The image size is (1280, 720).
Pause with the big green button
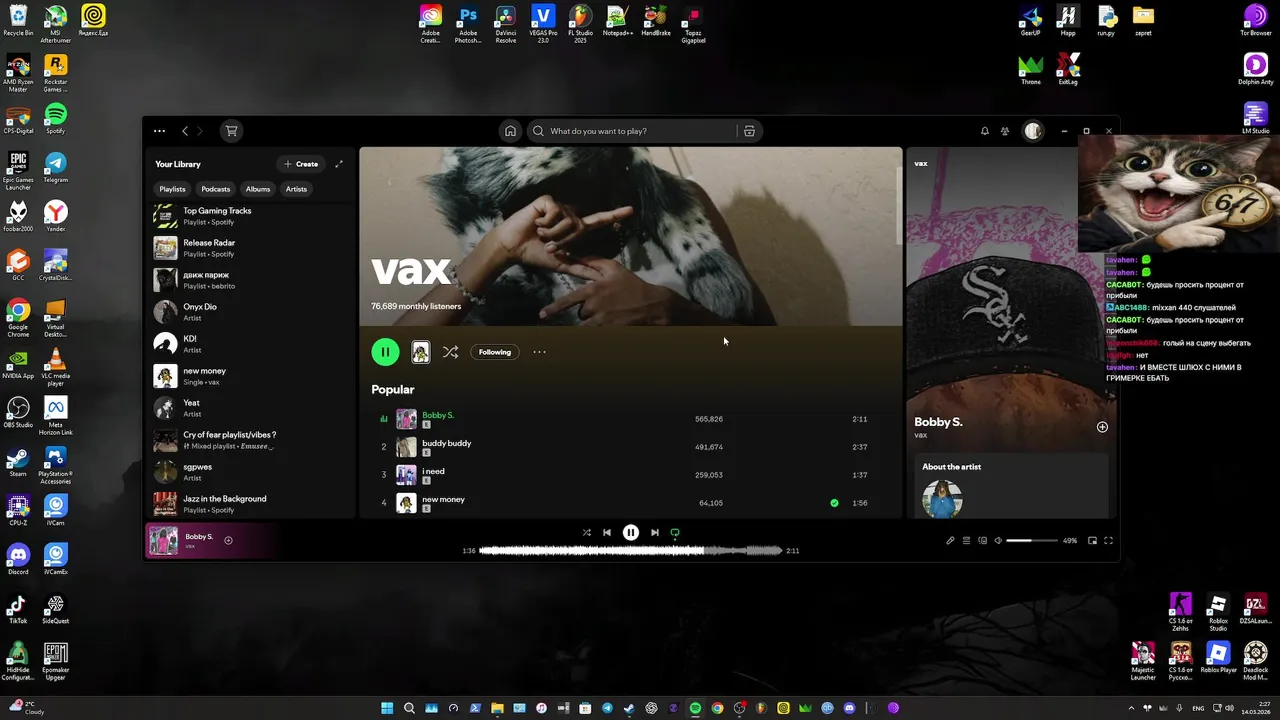click(385, 352)
